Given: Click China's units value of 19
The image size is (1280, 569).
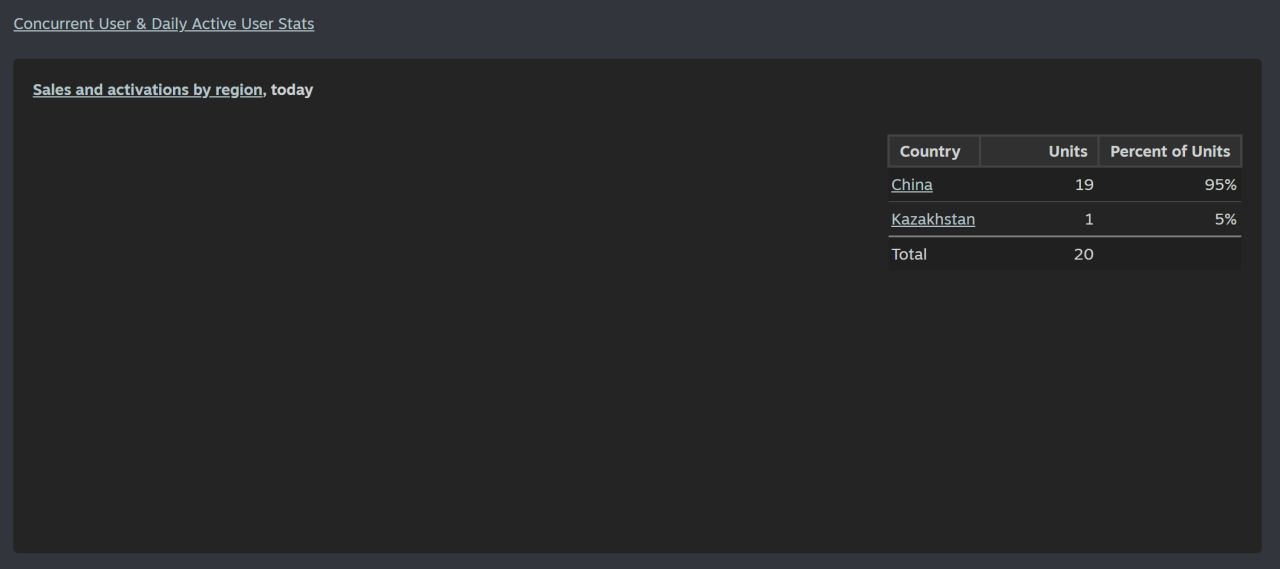Looking at the screenshot, I should tap(1083, 185).
